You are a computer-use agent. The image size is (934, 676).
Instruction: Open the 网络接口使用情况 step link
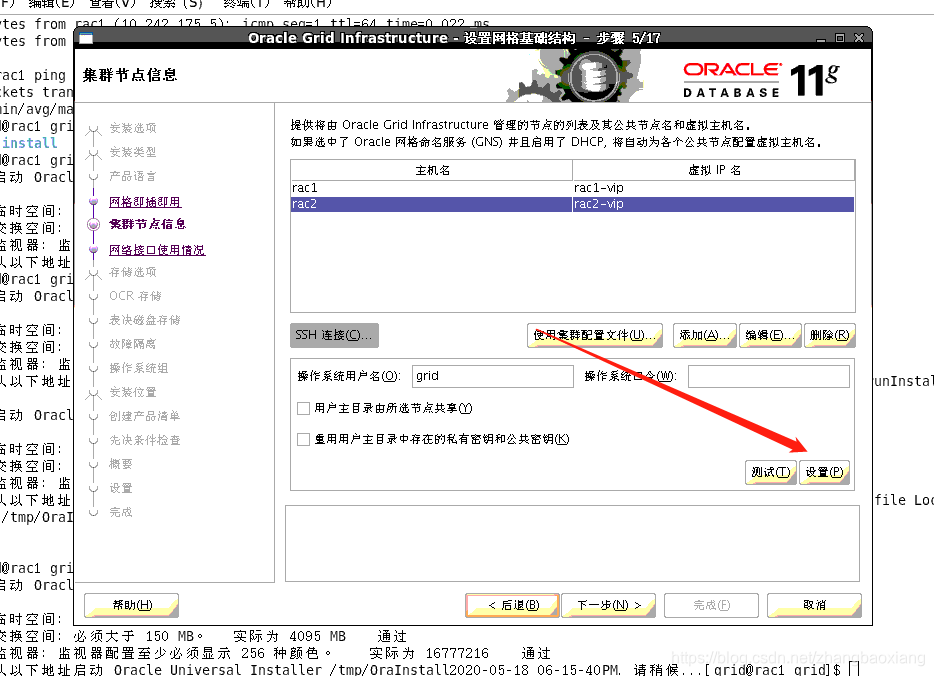157,250
